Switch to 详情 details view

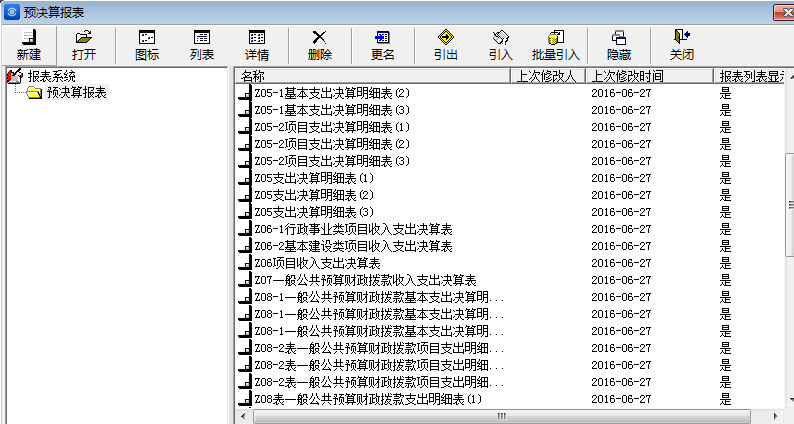(257, 45)
